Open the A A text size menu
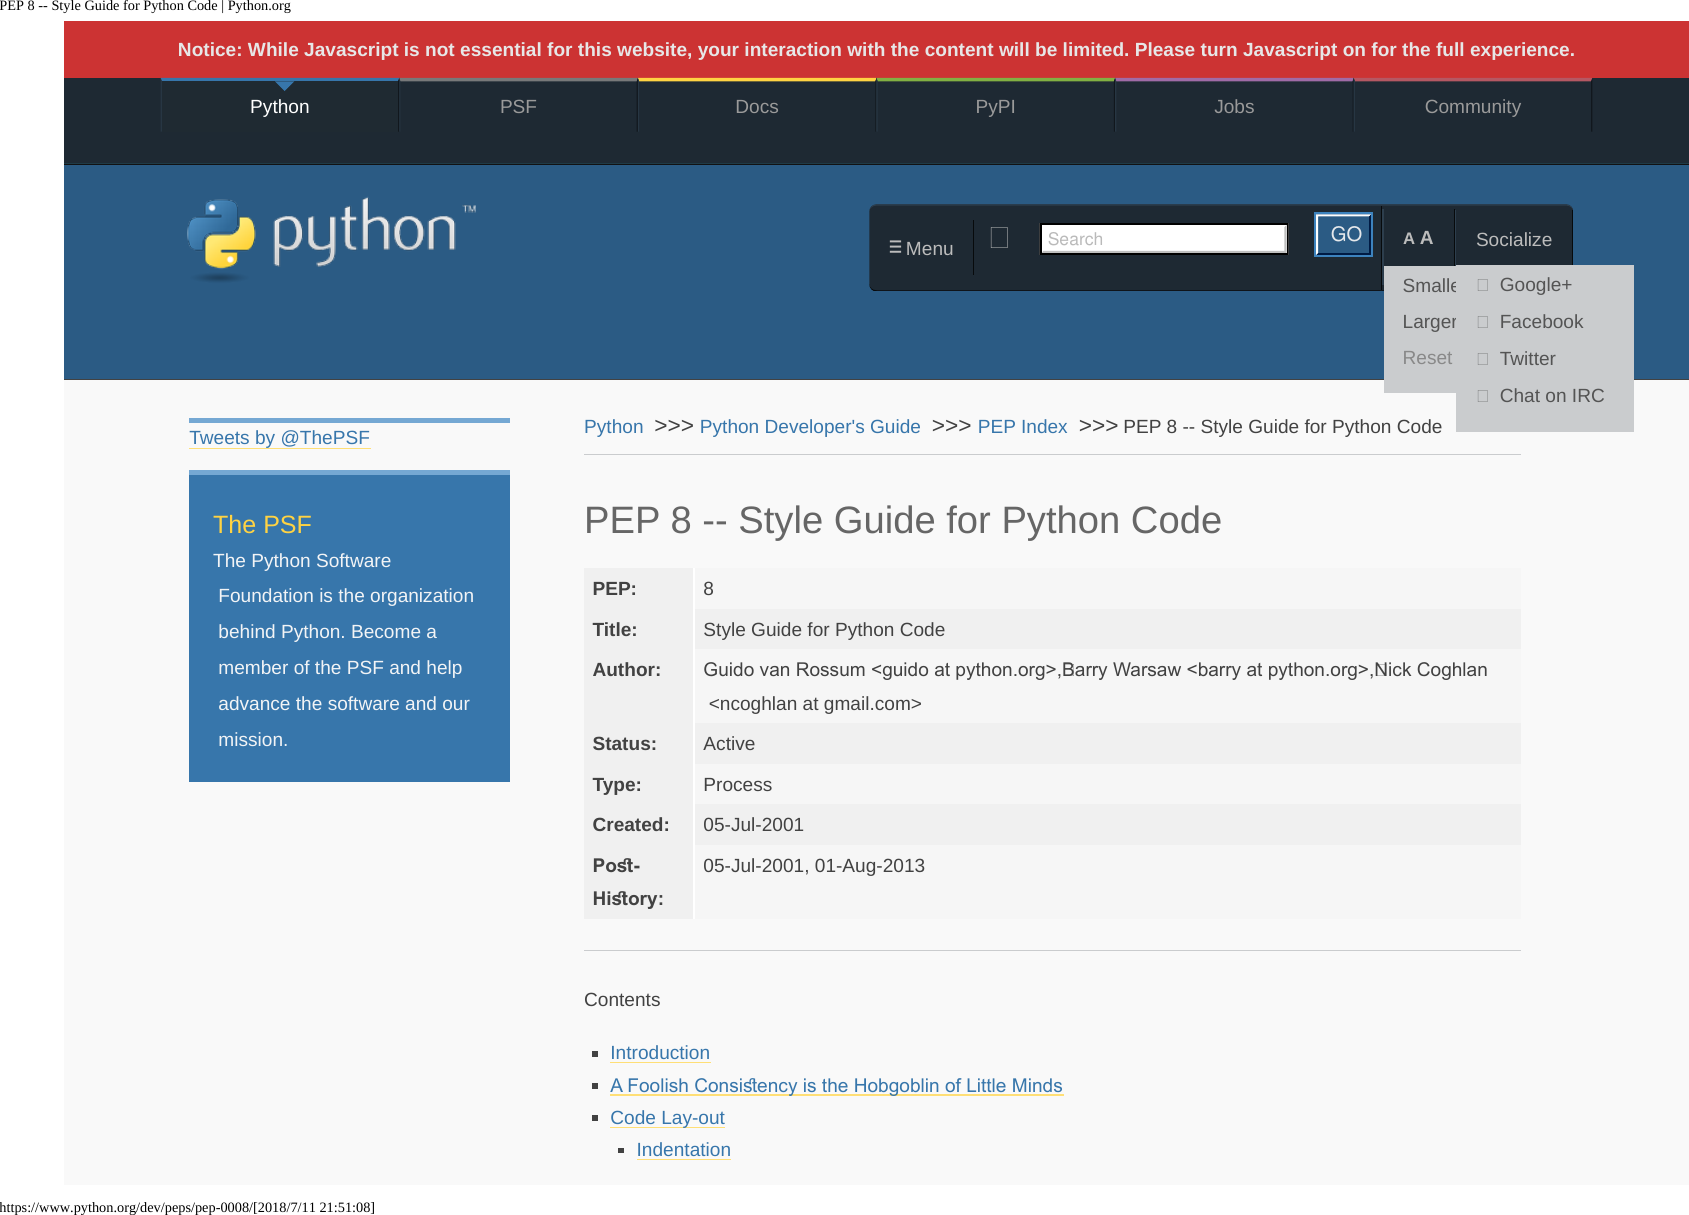The height and width of the screenshot is (1215, 1689). pyautogui.click(x=1417, y=238)
